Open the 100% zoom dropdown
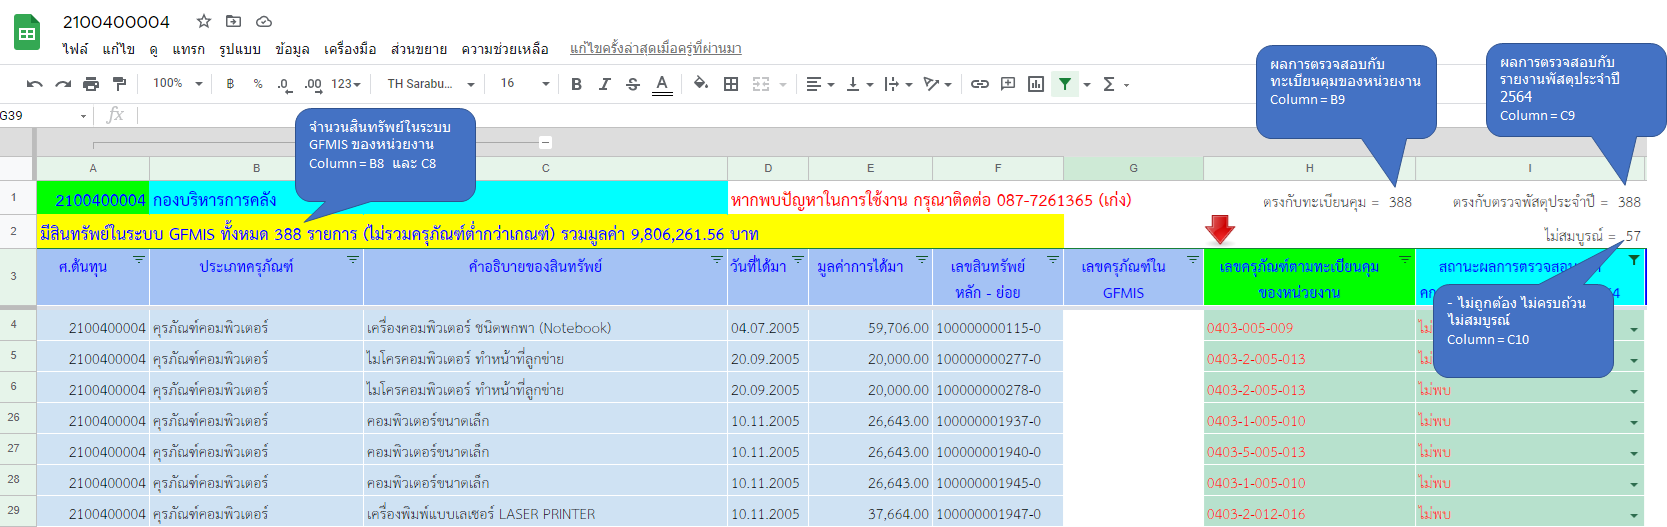The width and height of the screenshot is (1667, 527). [177, 84]
